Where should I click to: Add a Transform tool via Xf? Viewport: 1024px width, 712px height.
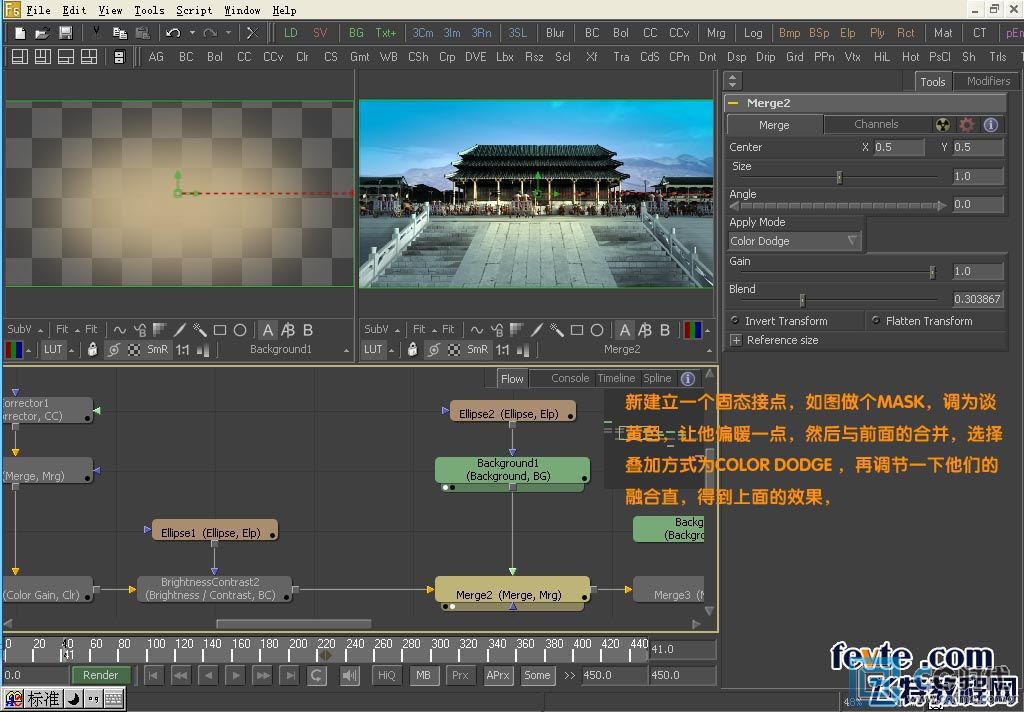pos(592,57)
